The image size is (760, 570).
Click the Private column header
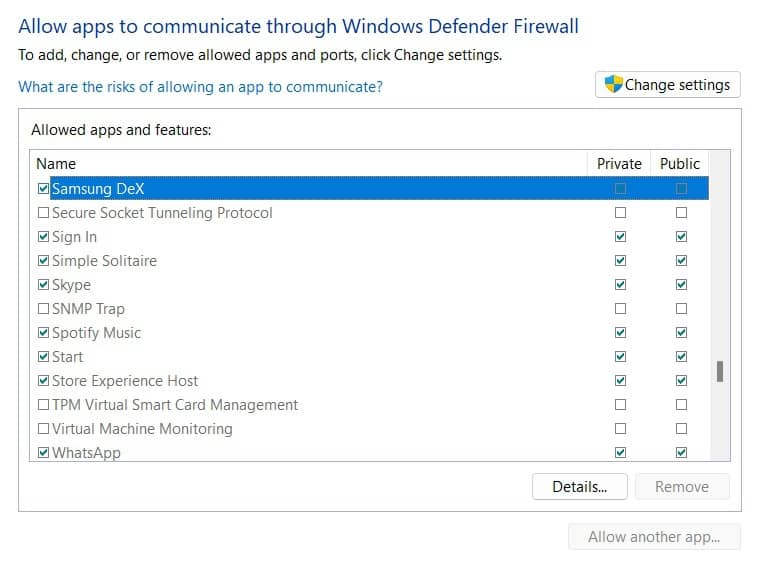pos(619,164)
